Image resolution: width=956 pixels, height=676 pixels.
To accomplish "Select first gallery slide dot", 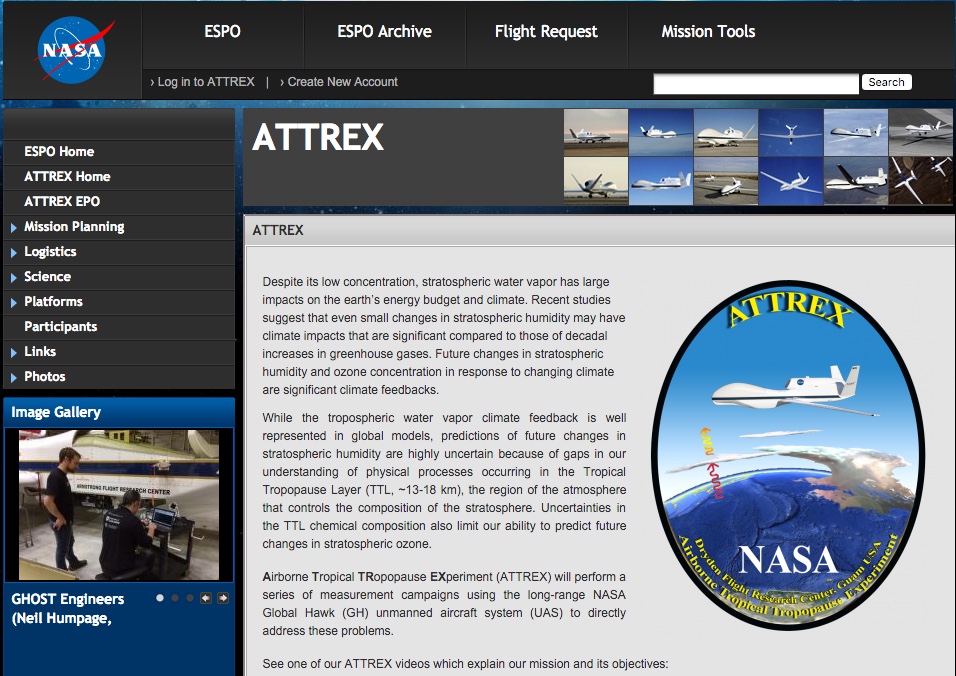I will coord(160,598).
